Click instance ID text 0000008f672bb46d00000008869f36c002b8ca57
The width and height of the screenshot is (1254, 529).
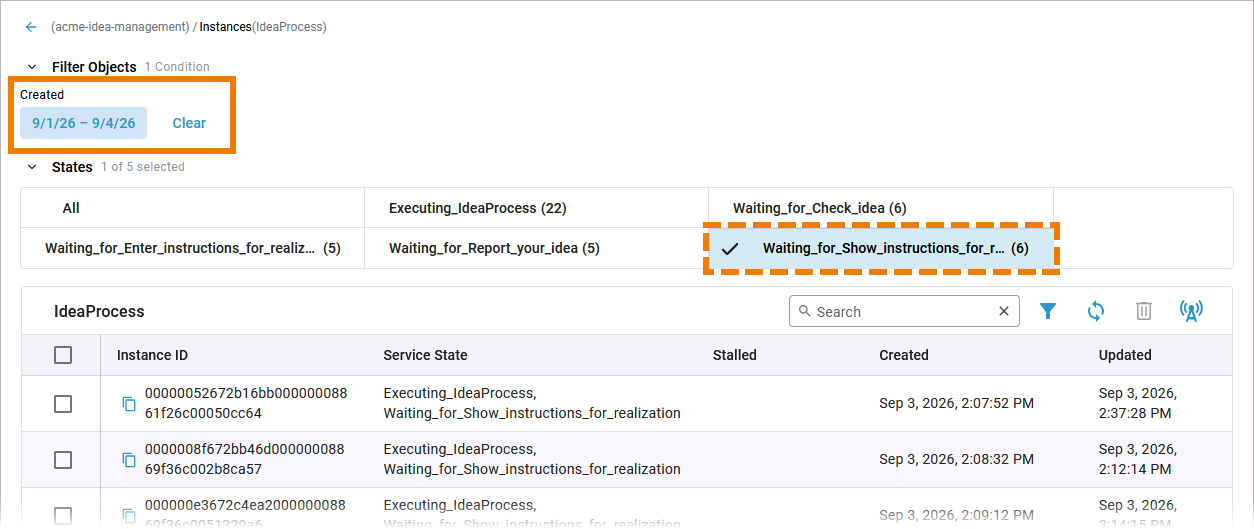click(x=245, y=459)
